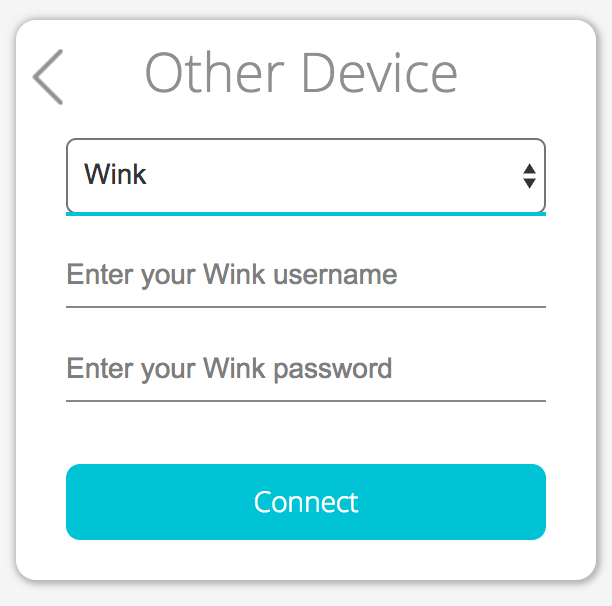Go back using the left chevron icon
The height and width of the screenshot is (606, 612).
pos(48,76)
